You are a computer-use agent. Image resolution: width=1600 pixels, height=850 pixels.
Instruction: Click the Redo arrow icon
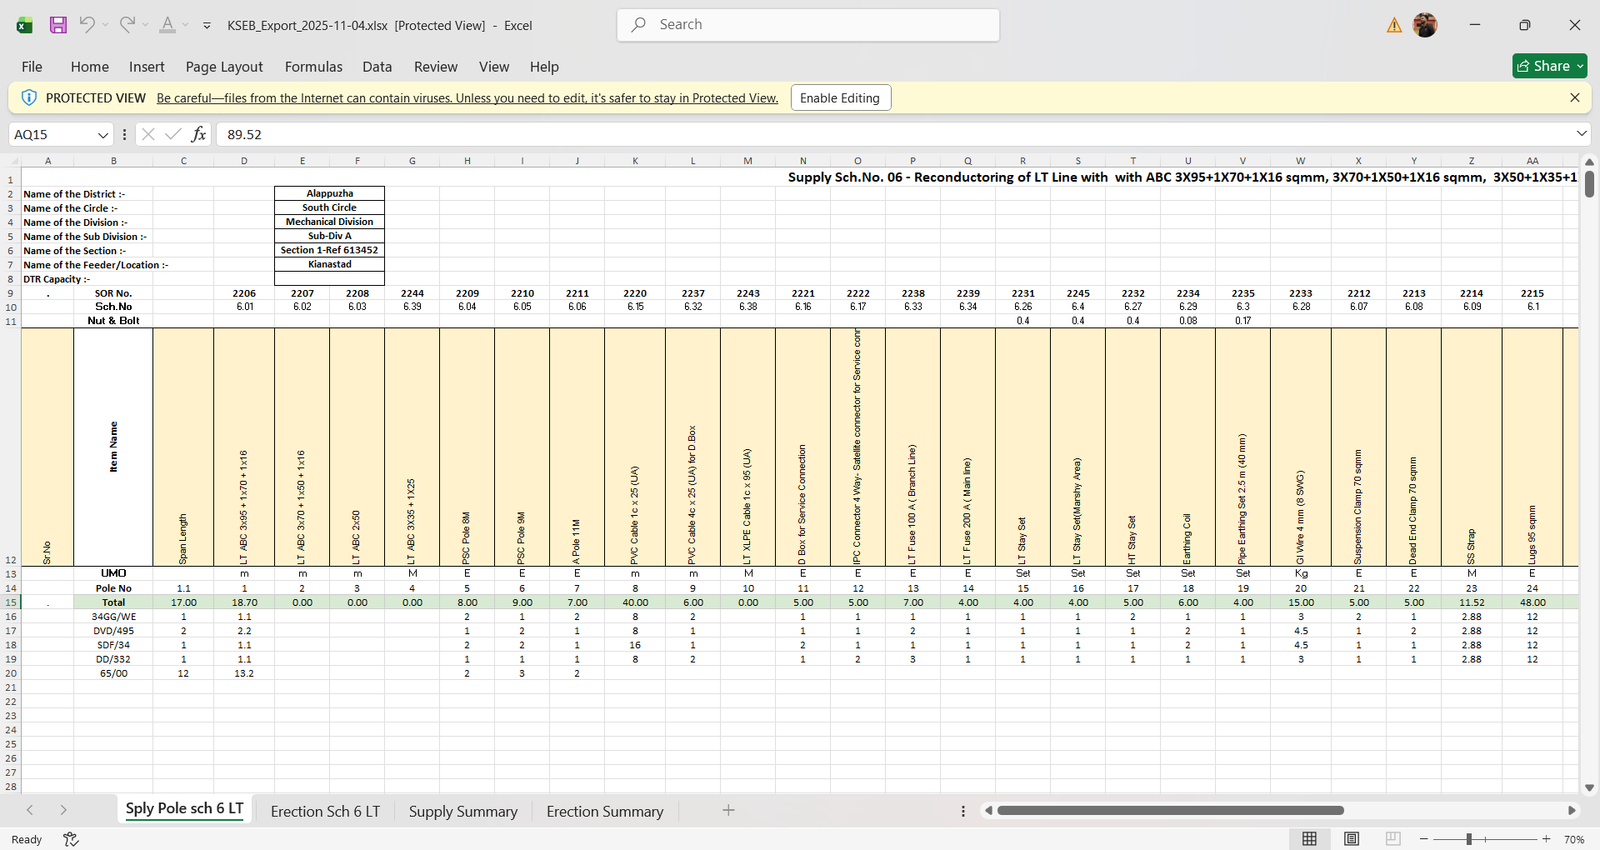click(127, 25)
